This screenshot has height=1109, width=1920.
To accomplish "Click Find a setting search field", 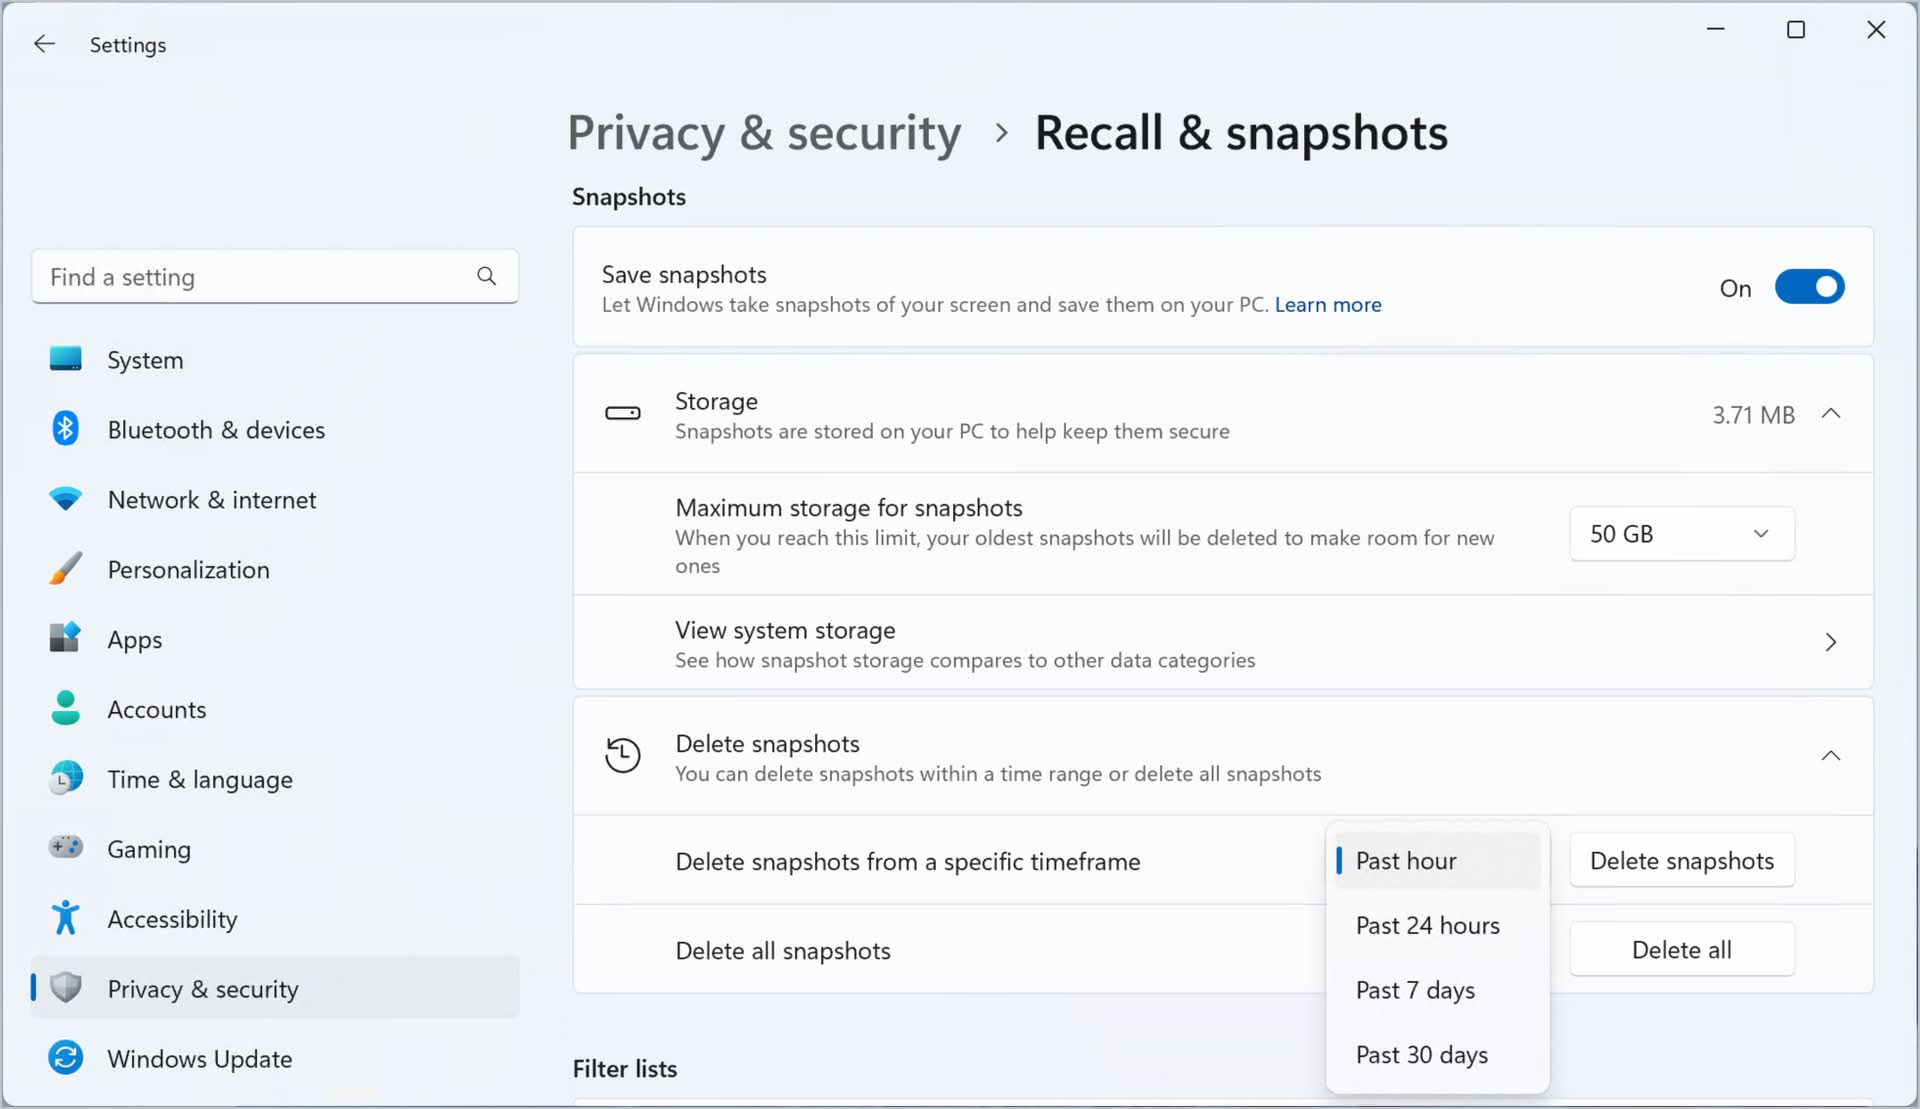I will coord(274,276).
